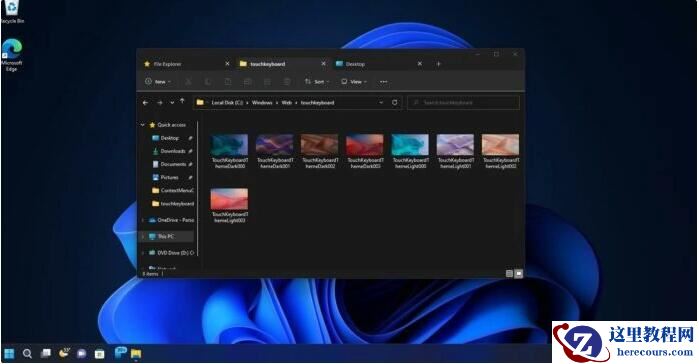Collapse the Quick access tree node

[143, 125]
